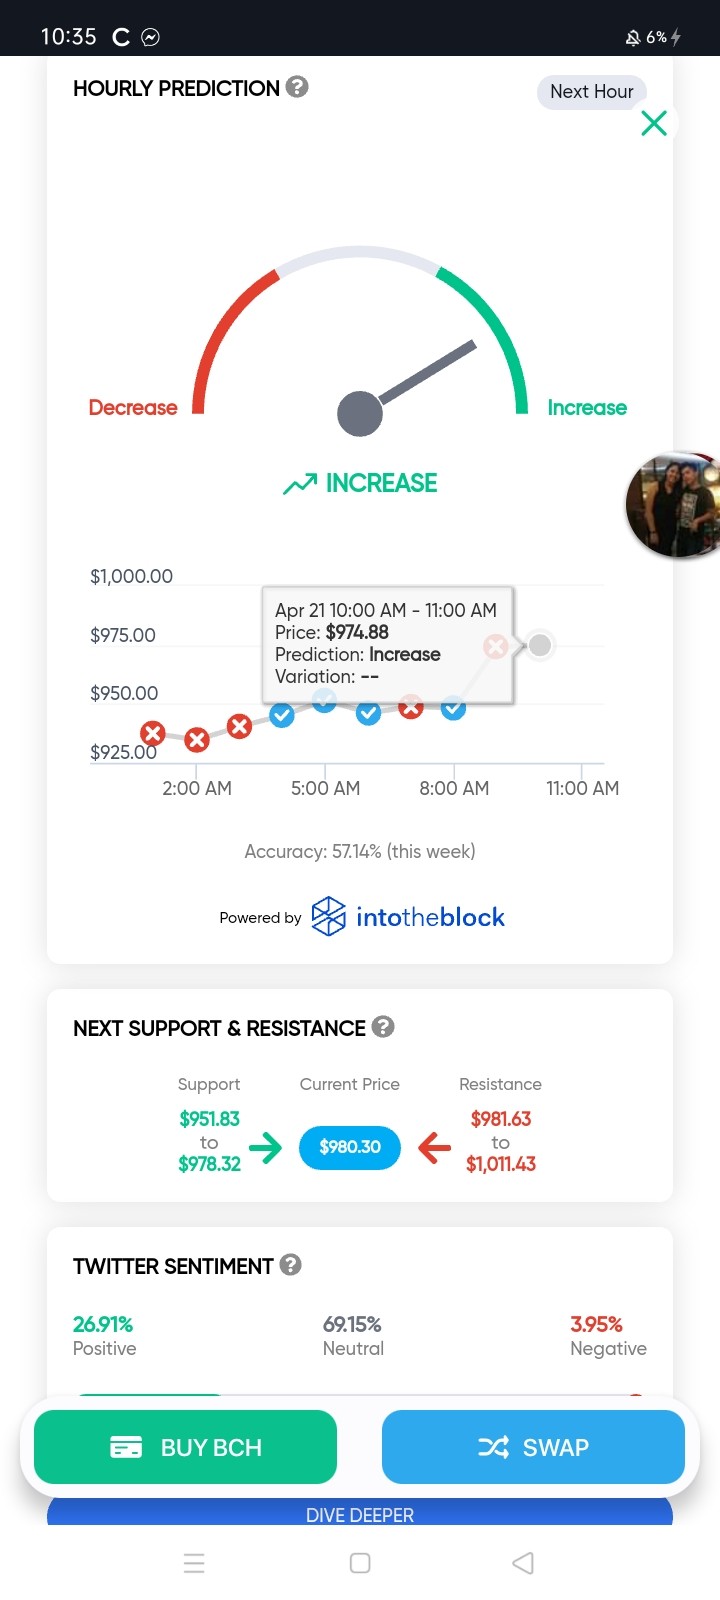This screenshot has height=1600, width=720.
Task: Close the panel with green X
Action: tap(654, 123)
